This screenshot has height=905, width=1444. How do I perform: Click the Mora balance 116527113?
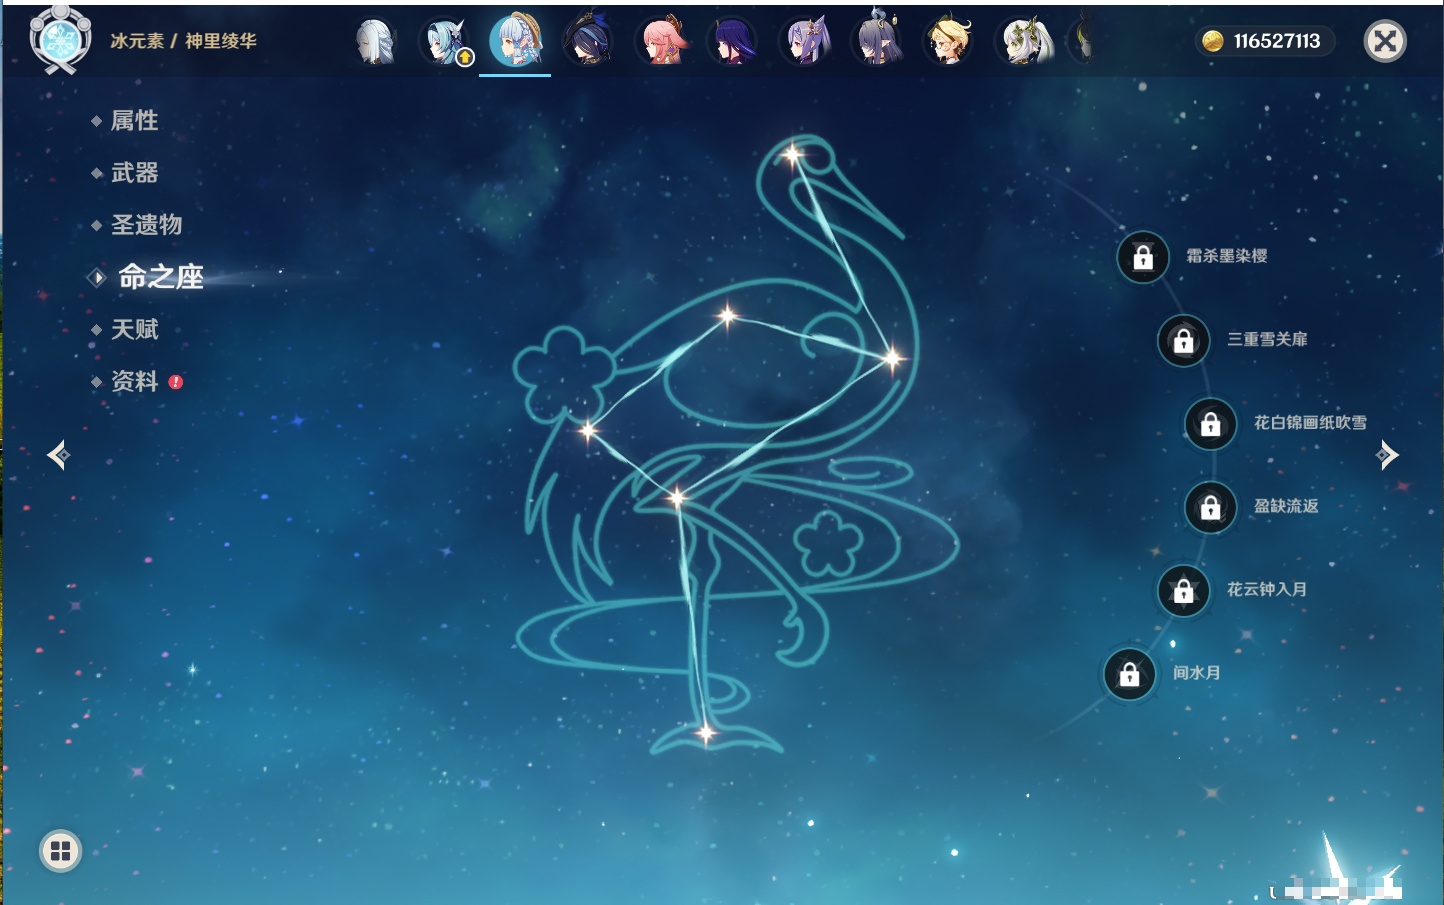coord(1277,41)
